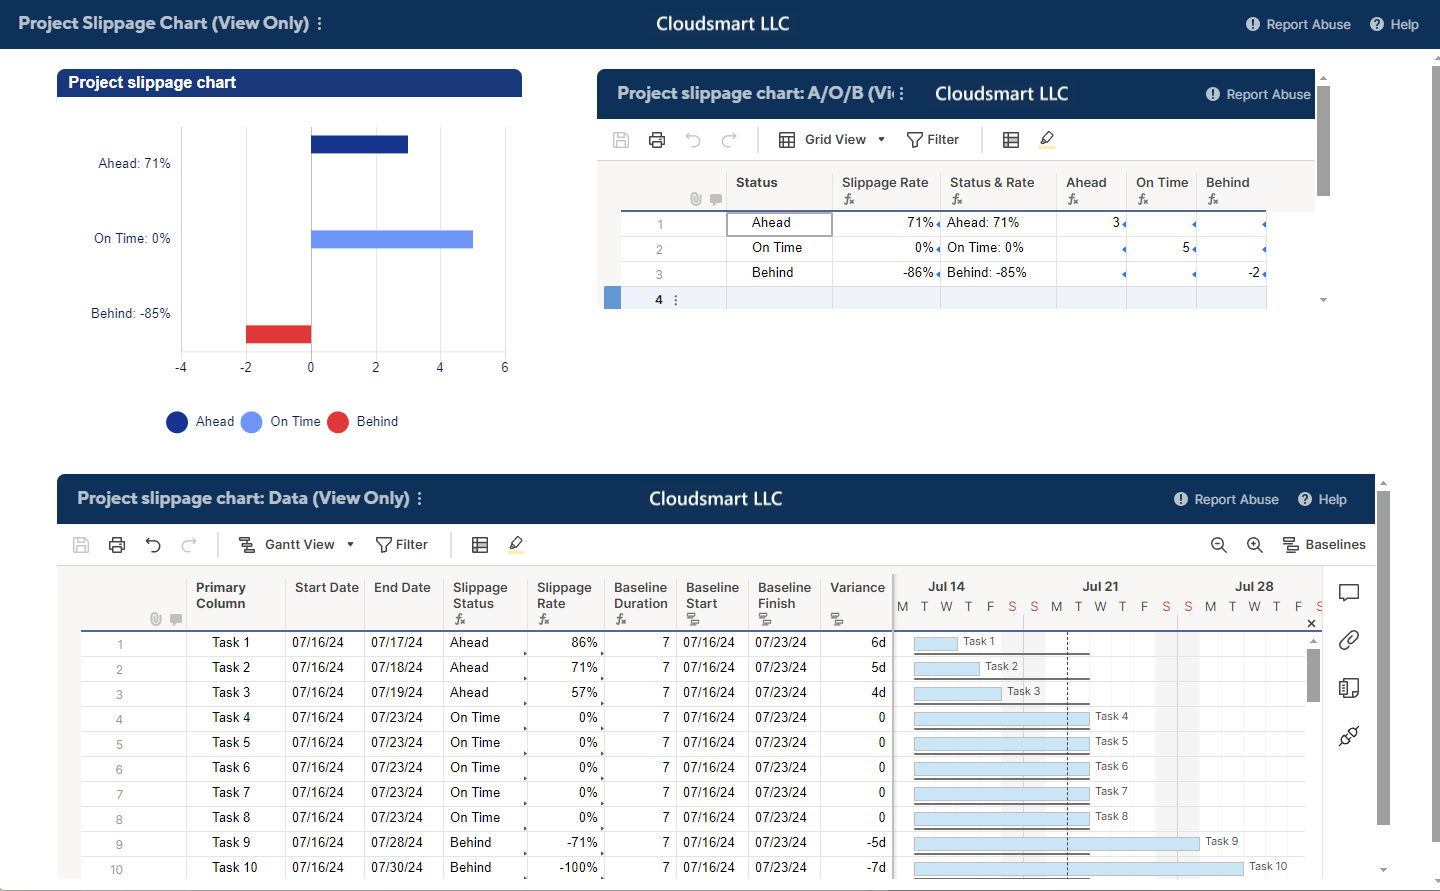Image resolution: width=1440 pixels, height=891 pixels.
Task: Open the options menu beside the A/O/B sheet title
Action: coord(902,94)
